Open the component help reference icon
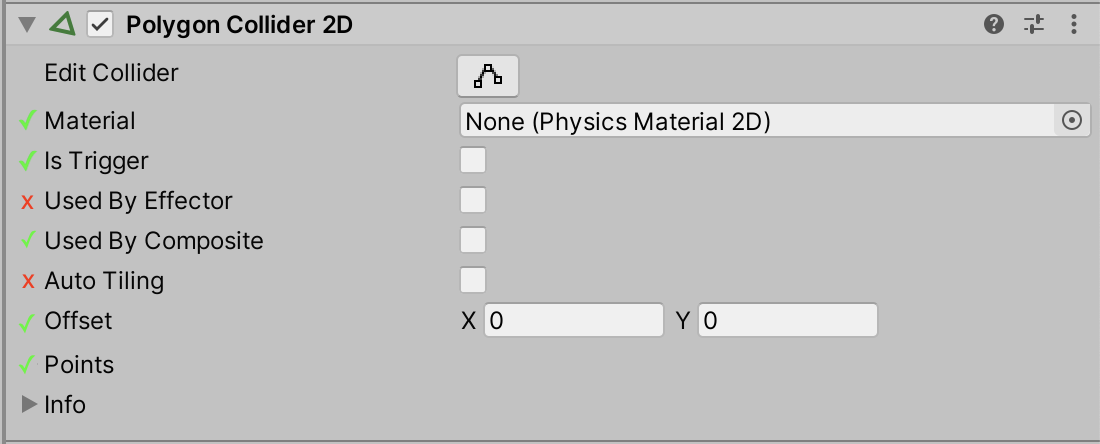 (994, 25)
